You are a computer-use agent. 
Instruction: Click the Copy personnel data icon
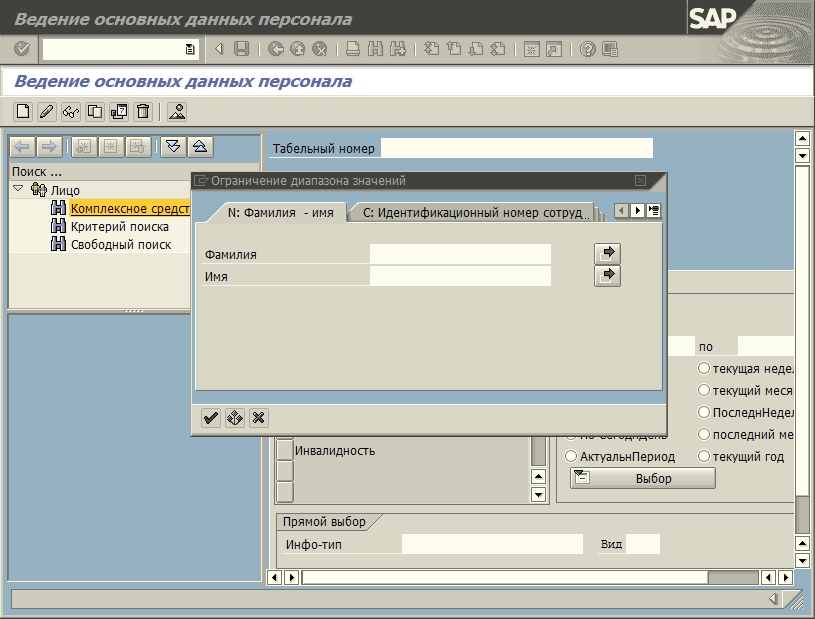(94, 112)
